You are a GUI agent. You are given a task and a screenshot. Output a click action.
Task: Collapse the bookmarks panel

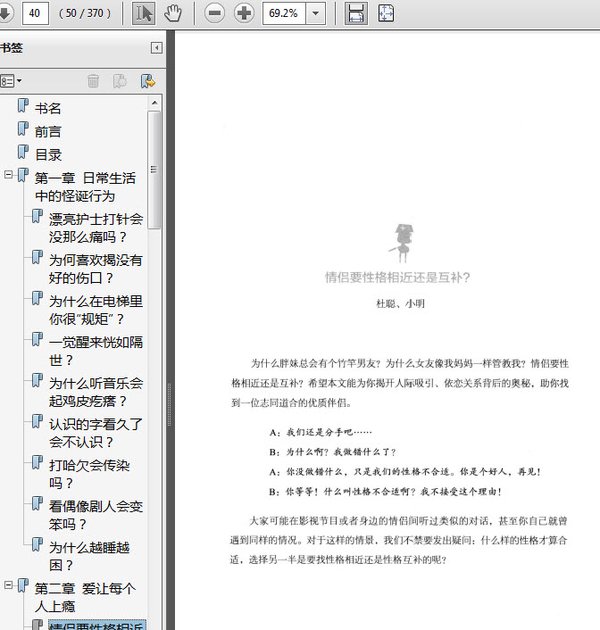(156, 48)
